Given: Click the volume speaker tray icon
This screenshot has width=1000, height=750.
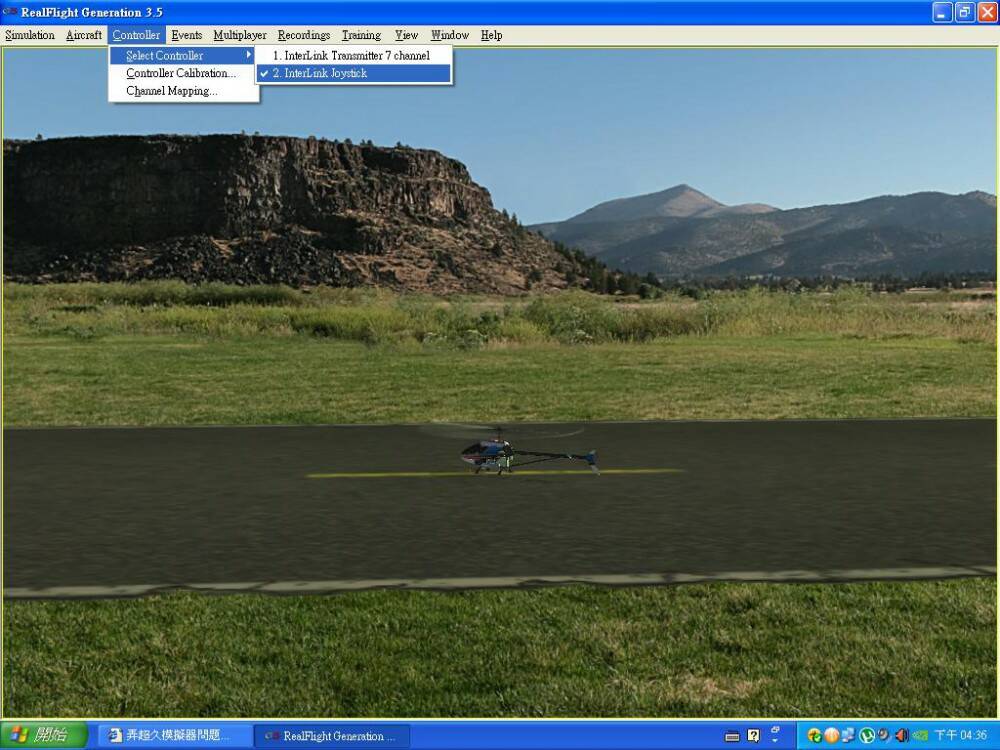Looking at the screenshot, I should pyautogui.click(x=902, y=736).
